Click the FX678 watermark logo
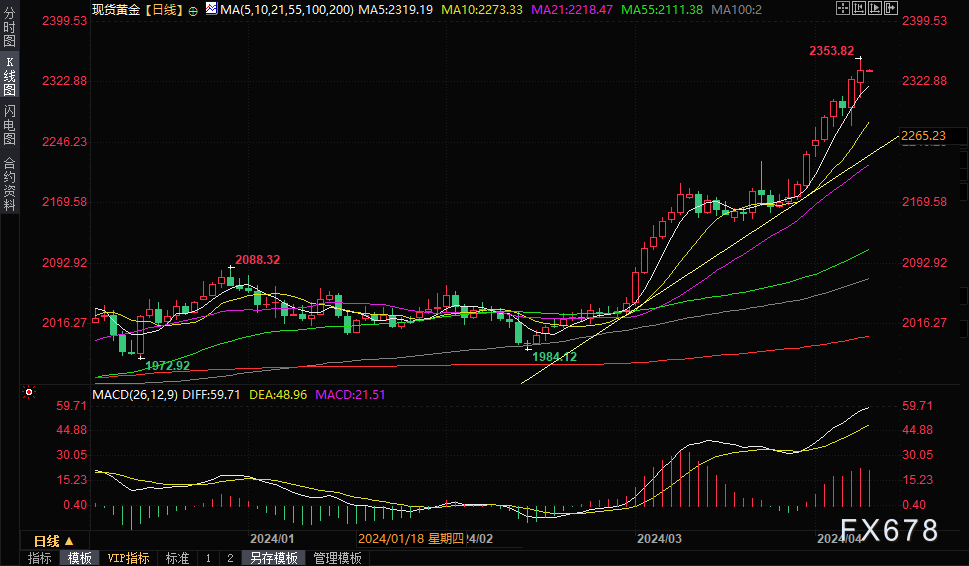This screenshot has width=969, height=566. (x=889, y=530)
